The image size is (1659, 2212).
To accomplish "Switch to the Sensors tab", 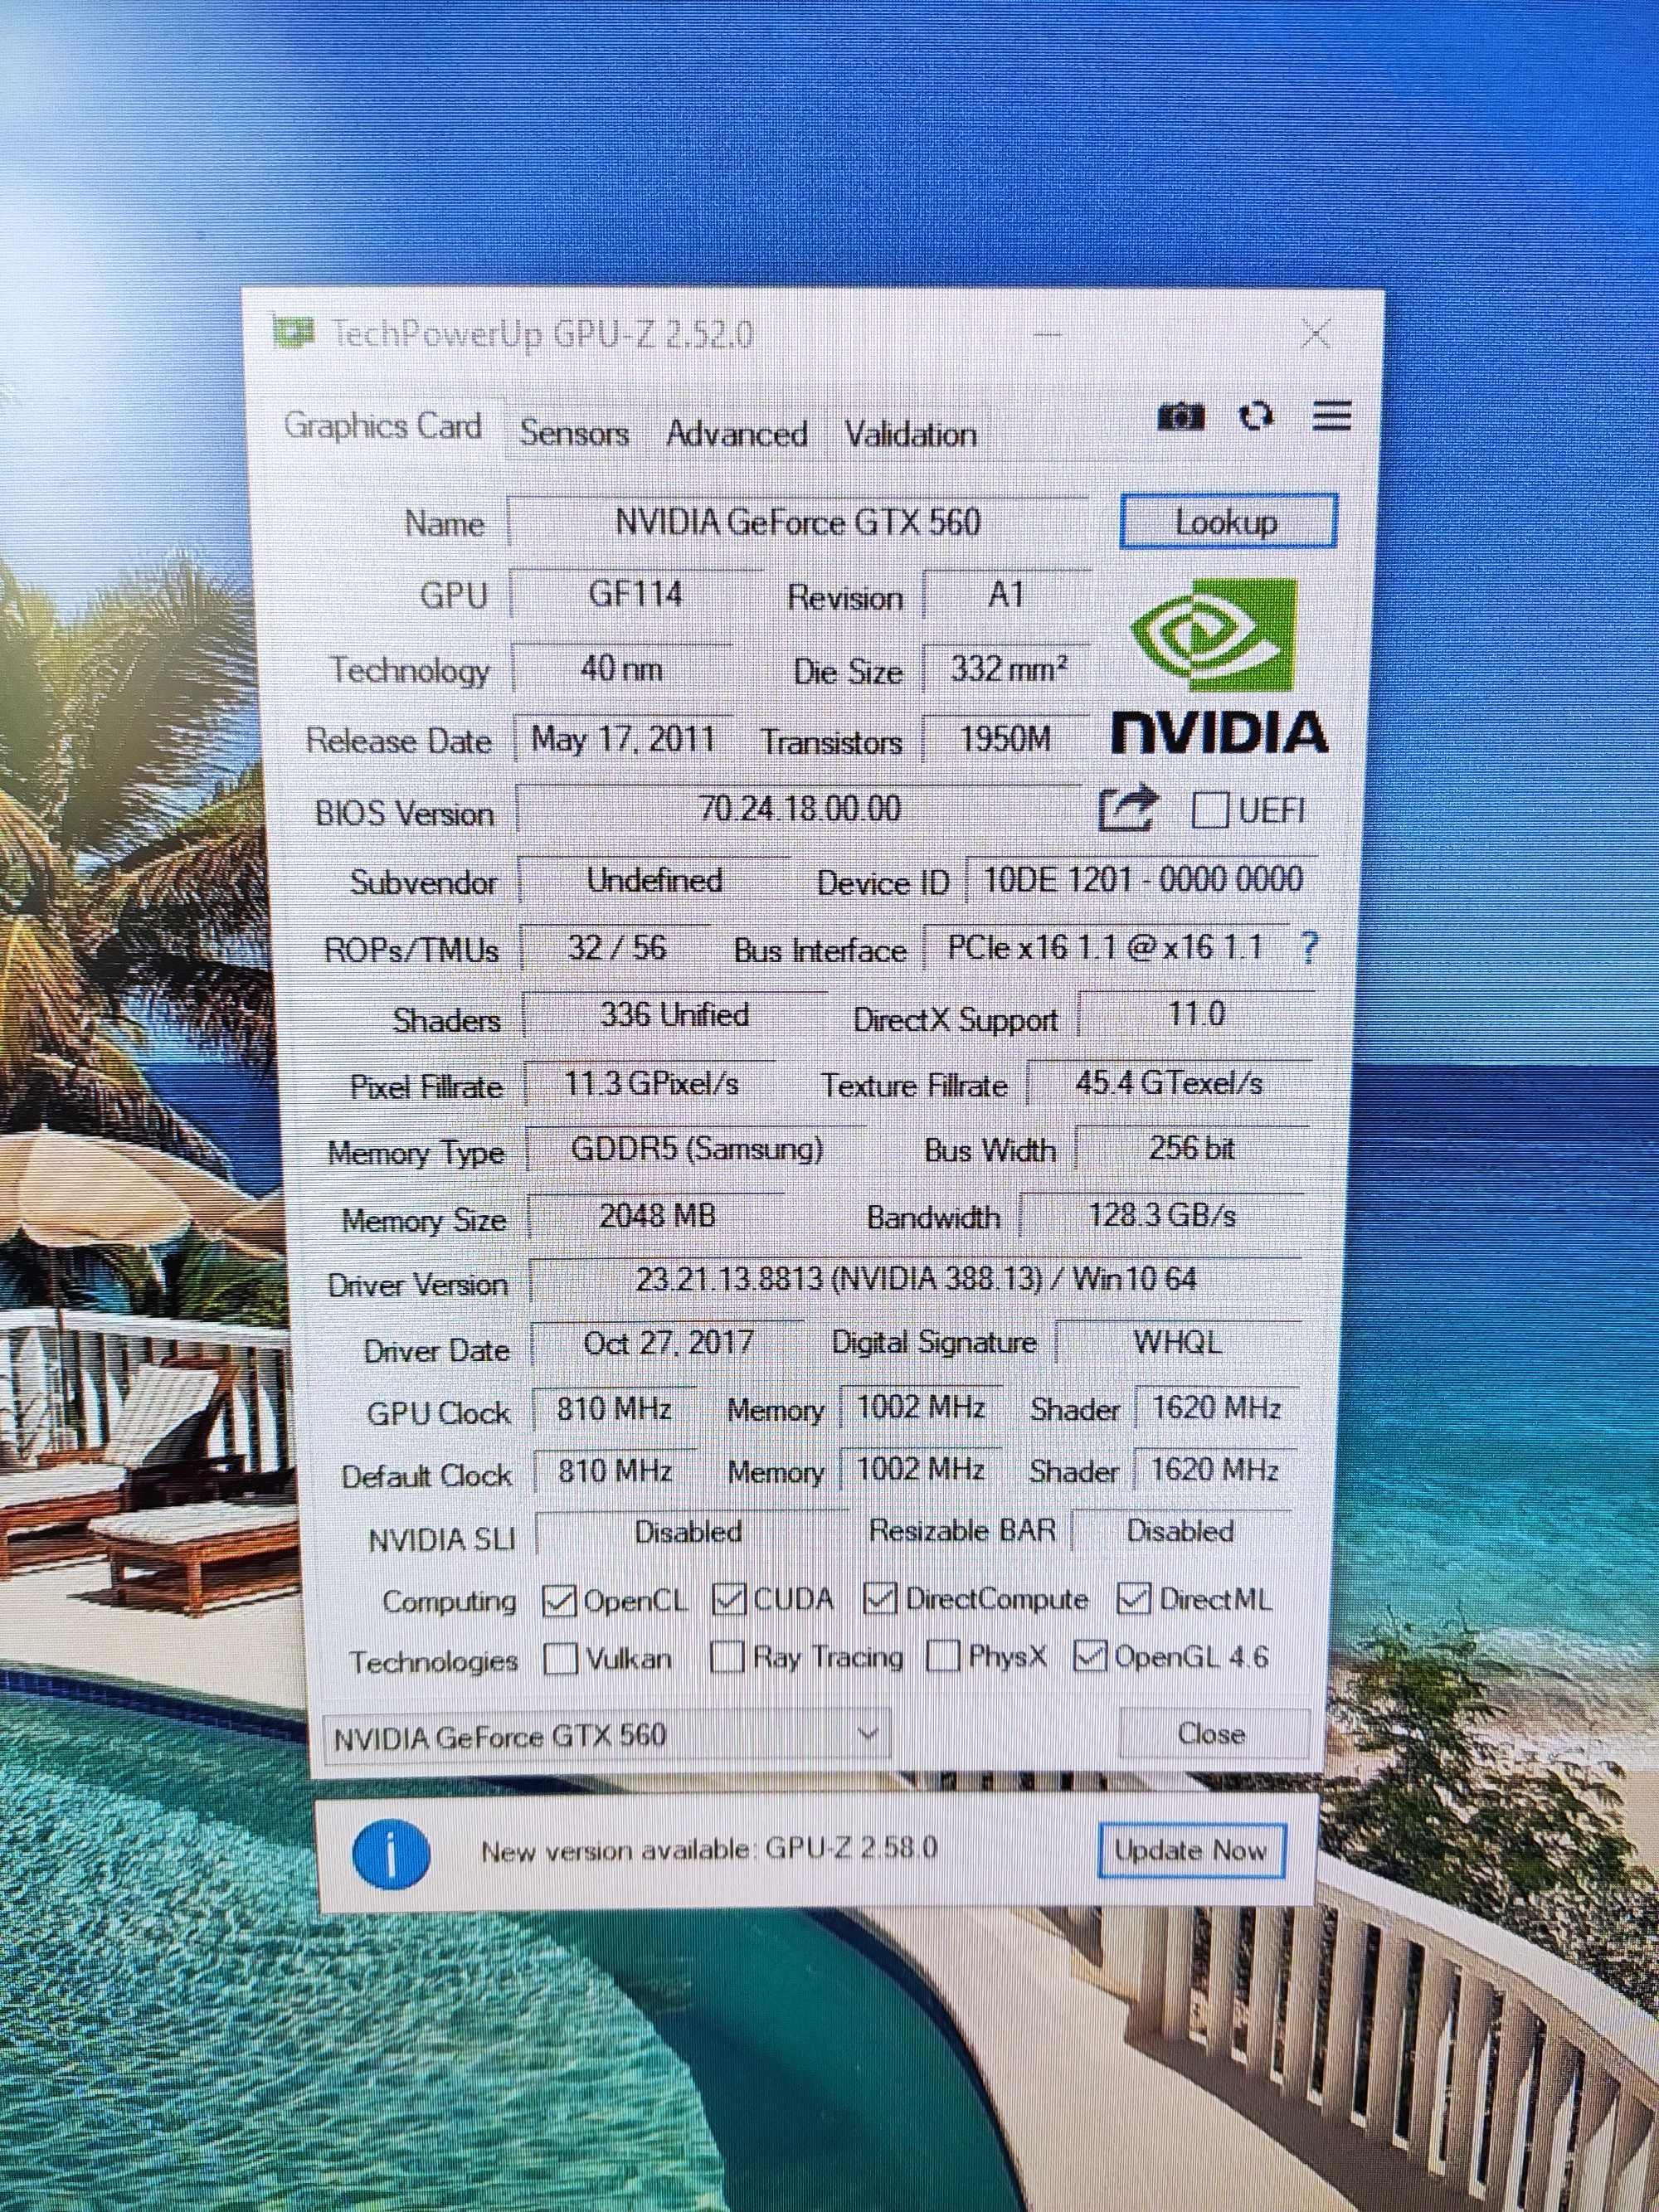I will click(x=574, y=433).
